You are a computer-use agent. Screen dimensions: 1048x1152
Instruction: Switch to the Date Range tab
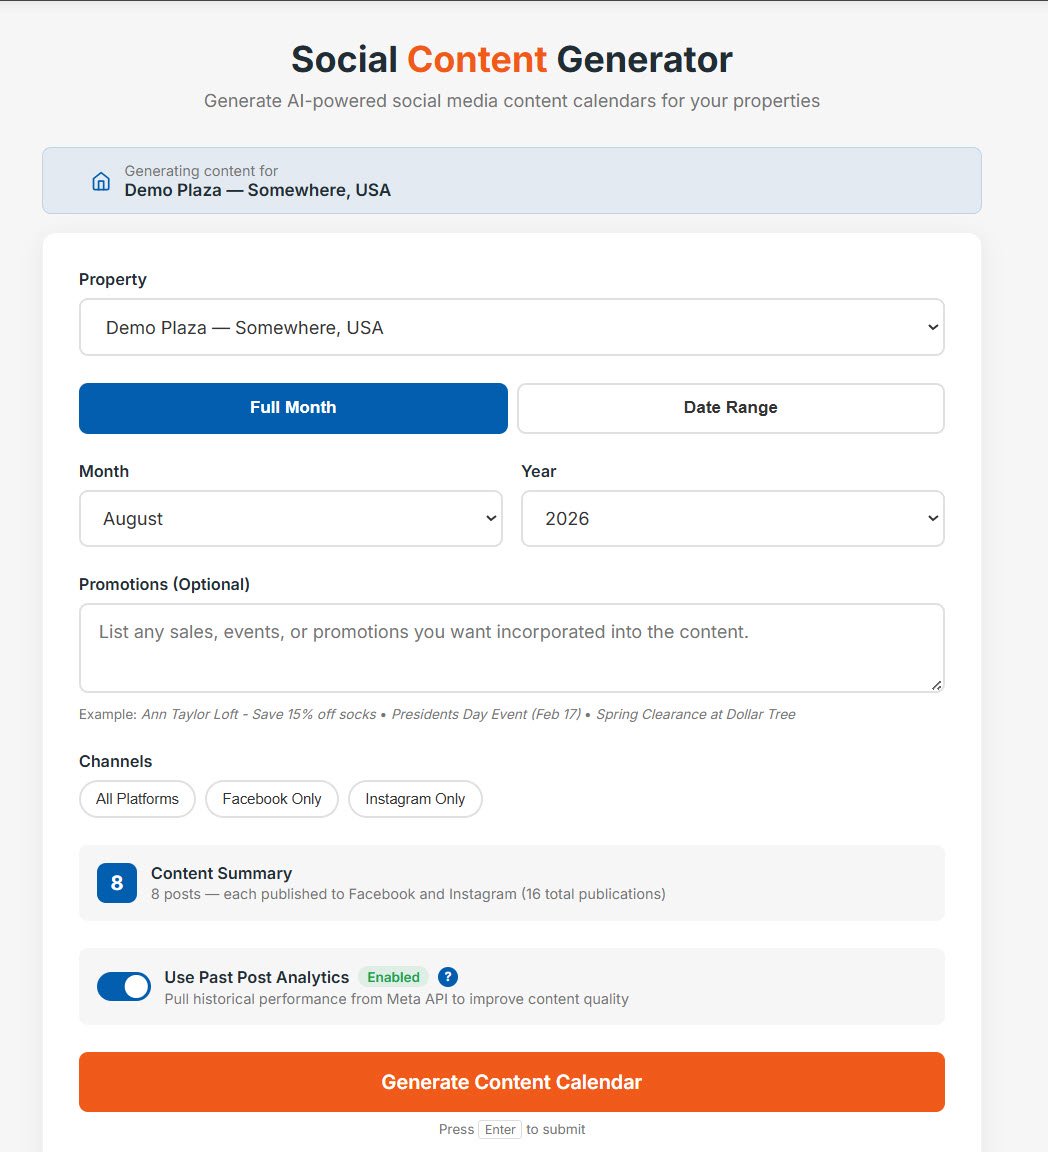(x=730, y=407)
